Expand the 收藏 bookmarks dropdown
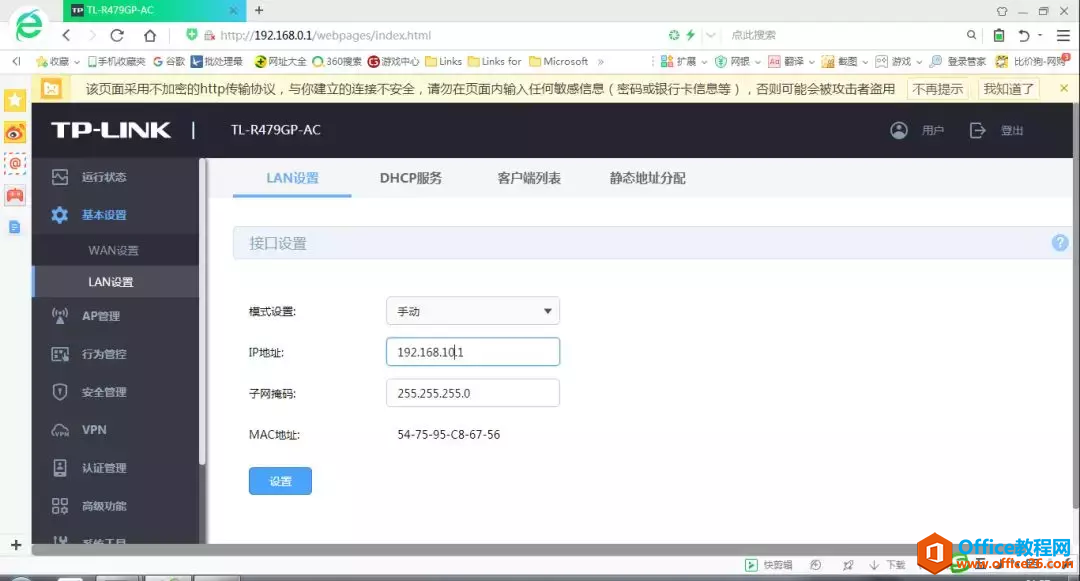The height and width of the screenshot is (581, 1080). coord(76,62)
